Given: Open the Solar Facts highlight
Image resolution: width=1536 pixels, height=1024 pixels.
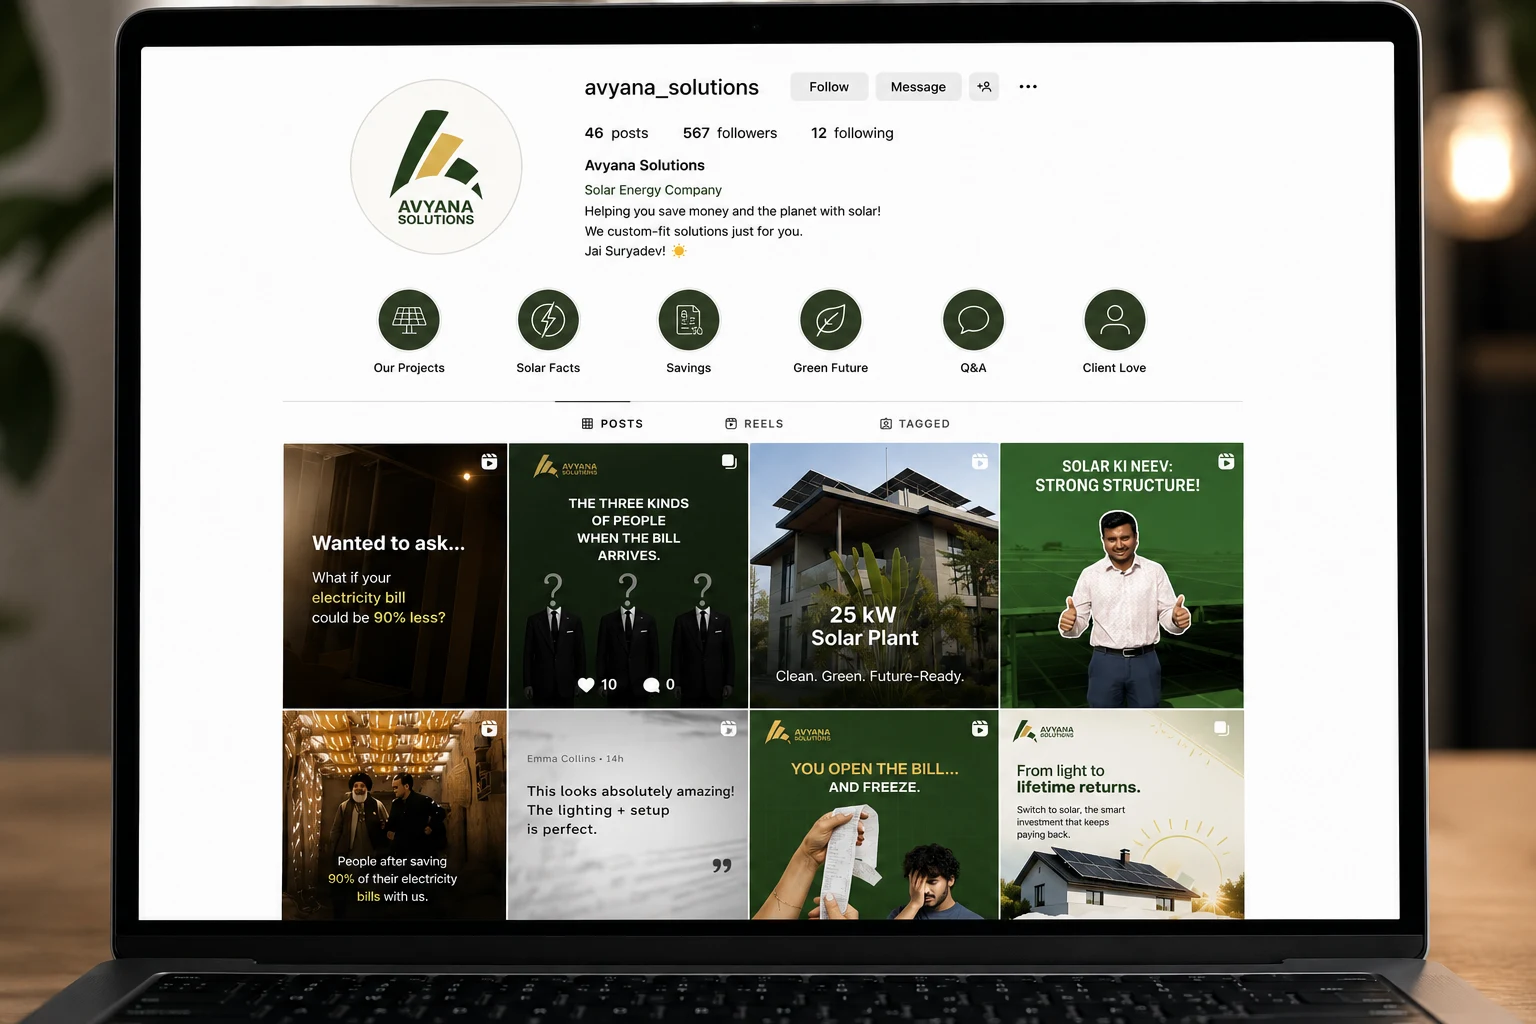Looking at the screenshot, I should (548, 320).
